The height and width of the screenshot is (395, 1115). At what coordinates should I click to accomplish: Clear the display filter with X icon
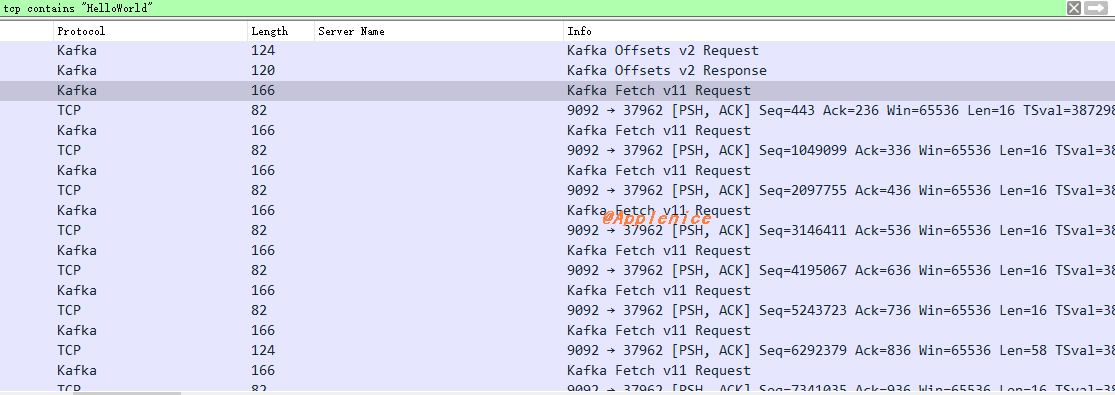pos(1074,8)
